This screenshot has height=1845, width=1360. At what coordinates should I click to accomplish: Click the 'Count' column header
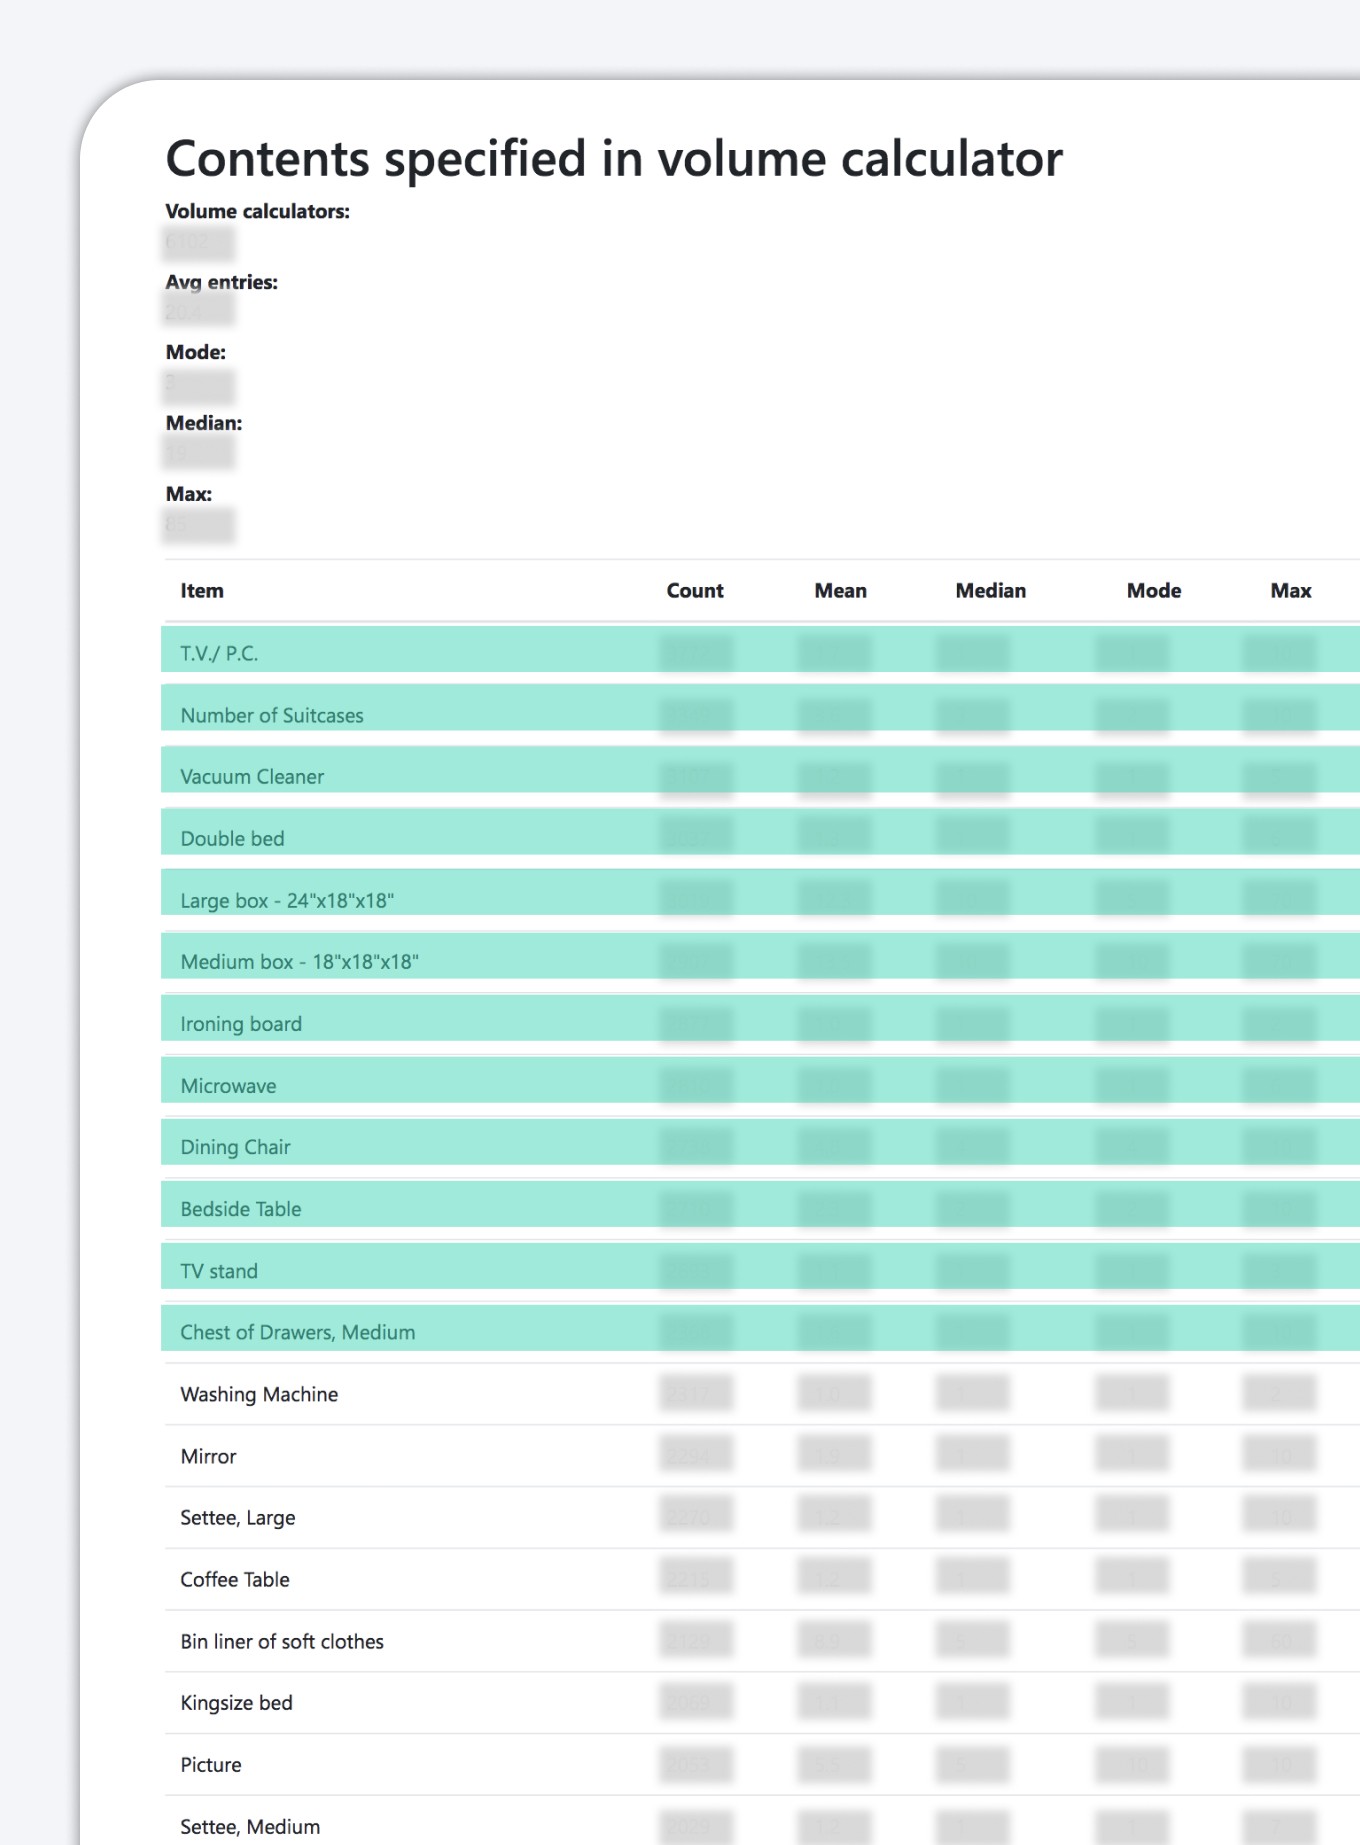695,590
